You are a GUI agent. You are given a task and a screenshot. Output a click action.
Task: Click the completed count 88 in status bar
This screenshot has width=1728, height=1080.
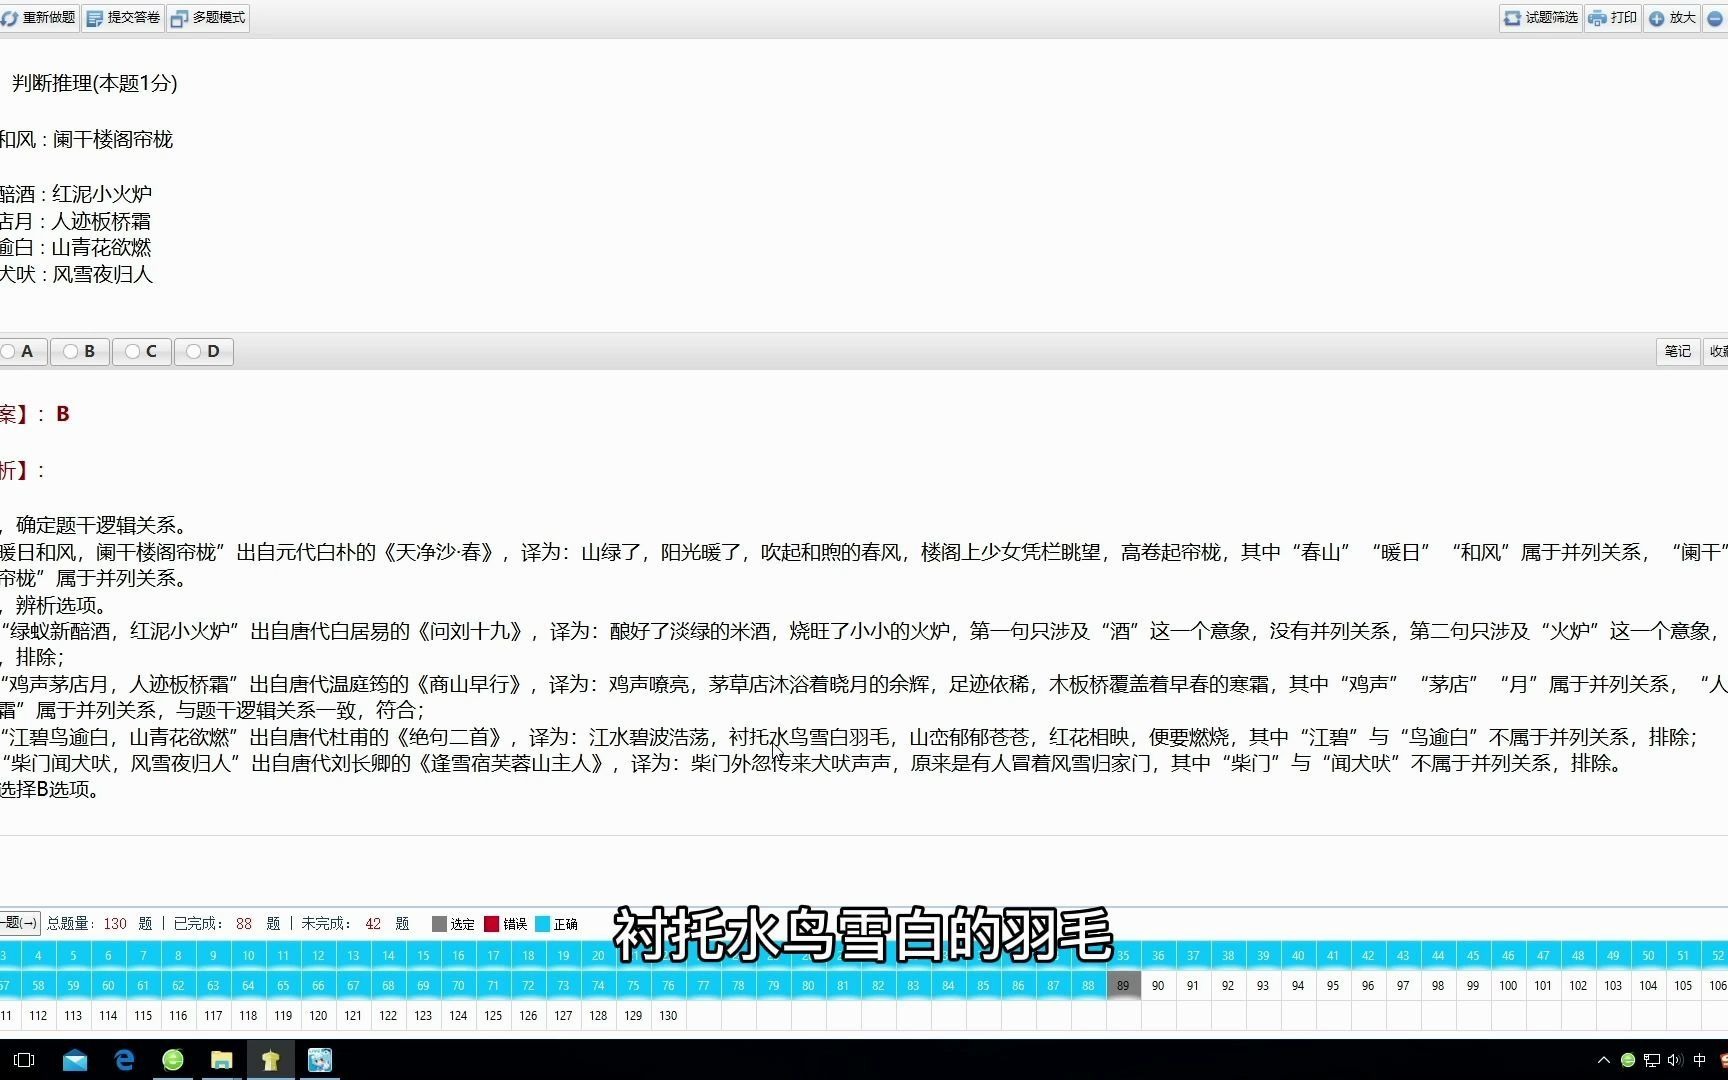point(244,924)
